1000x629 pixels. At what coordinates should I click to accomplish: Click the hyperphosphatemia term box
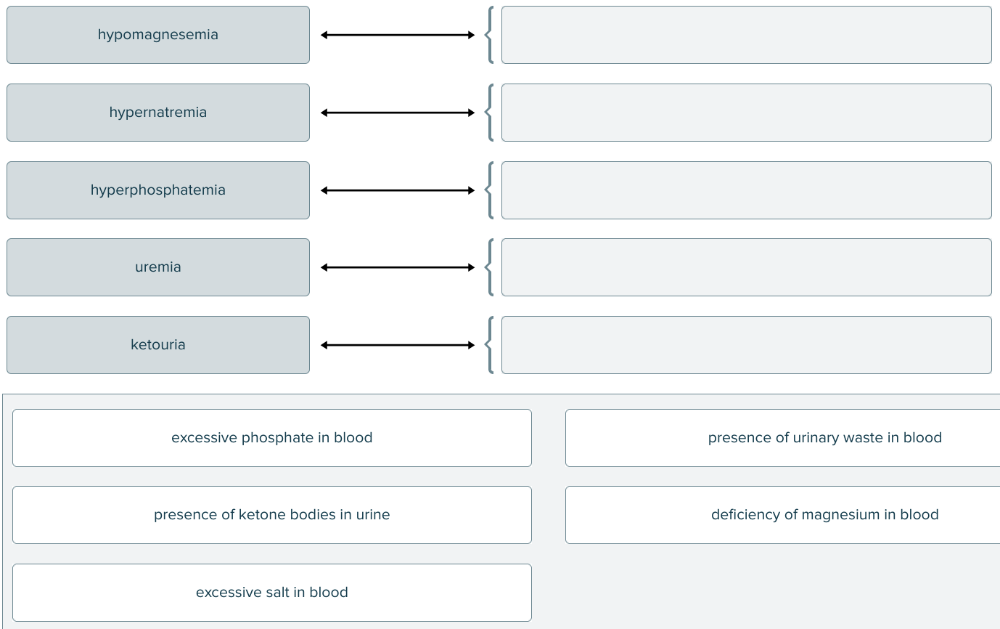pyautogui.click(x=158, y=190)
